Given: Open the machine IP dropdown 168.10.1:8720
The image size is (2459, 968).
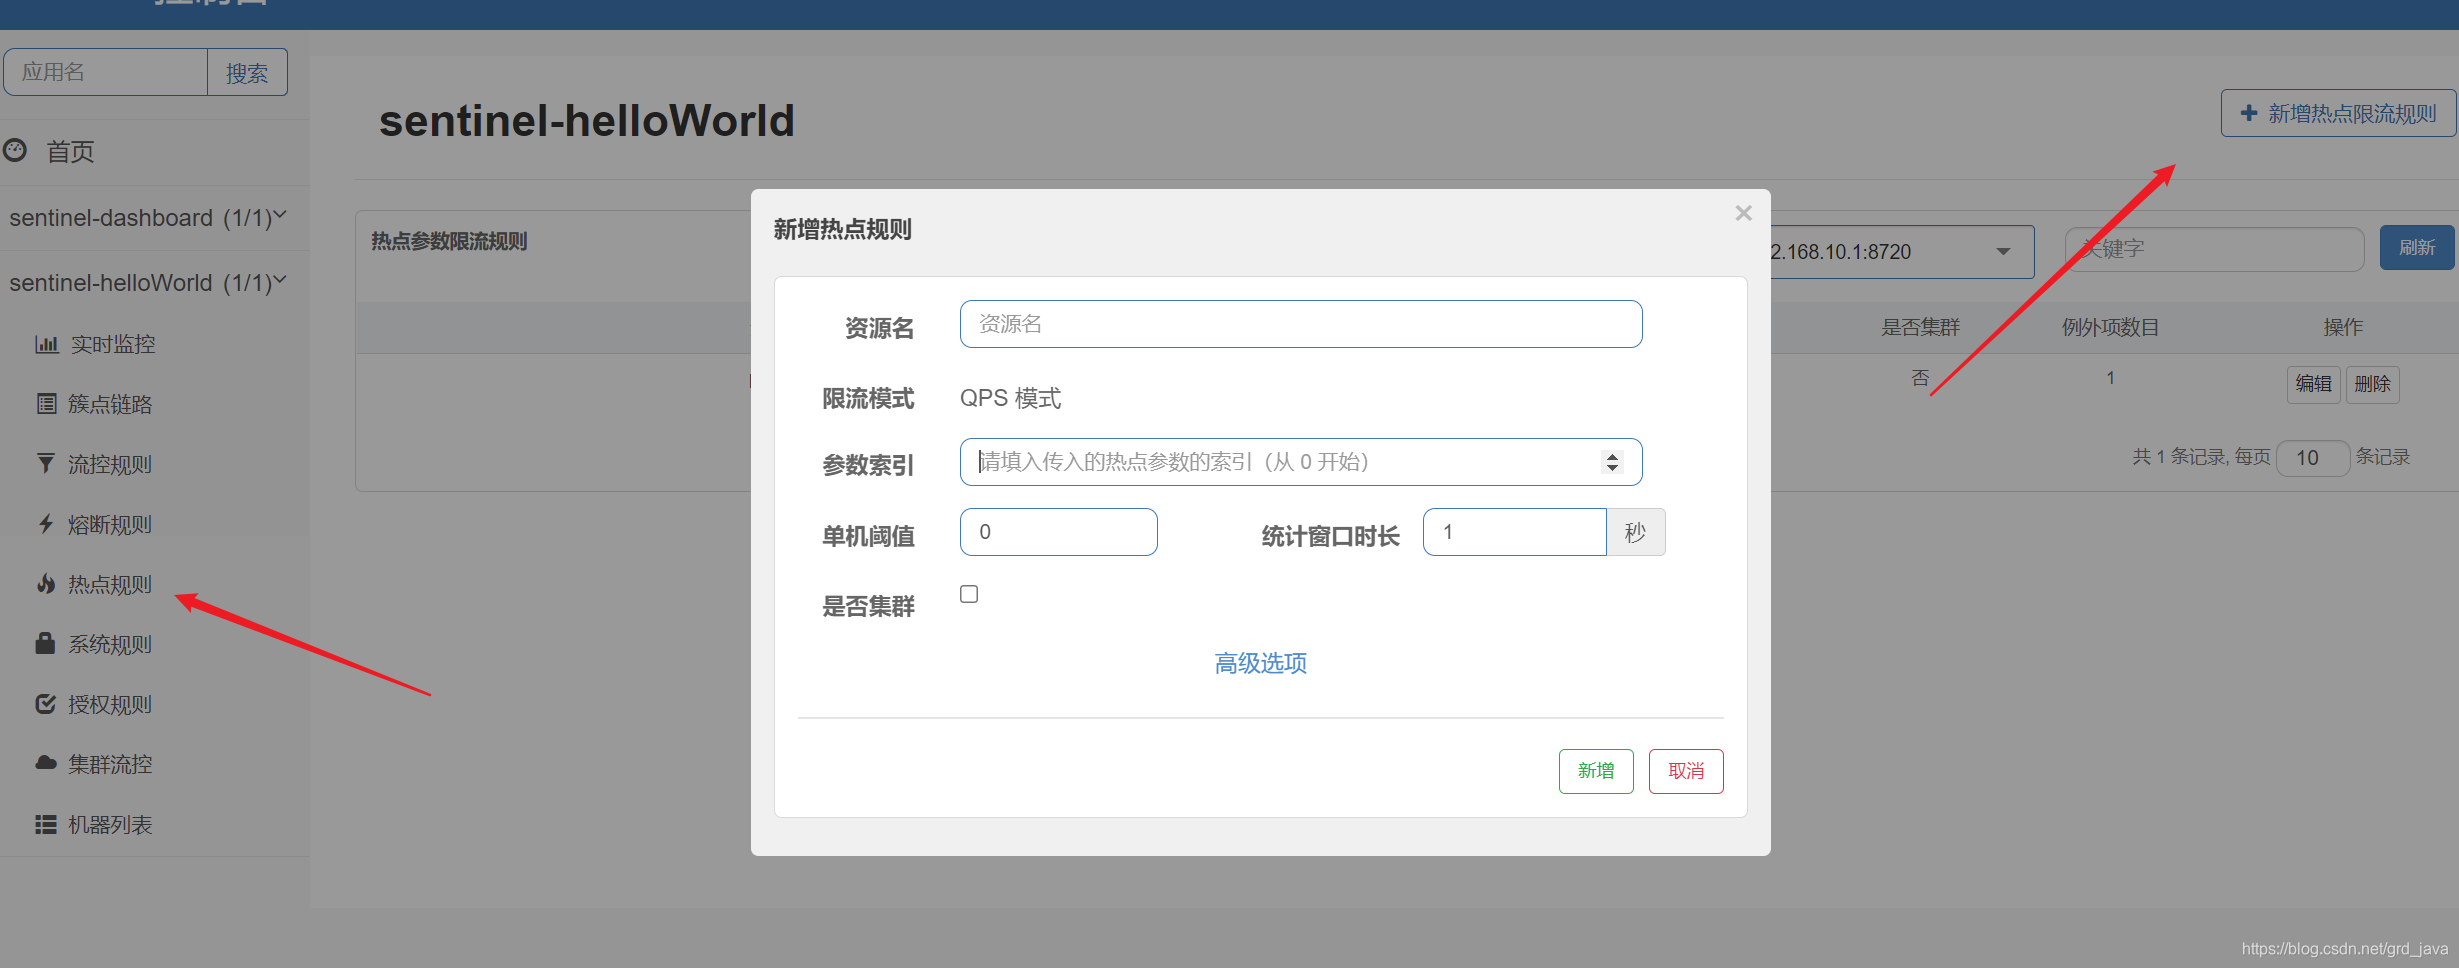Looking at the screenshot, I should click(x=1902, y=252).
